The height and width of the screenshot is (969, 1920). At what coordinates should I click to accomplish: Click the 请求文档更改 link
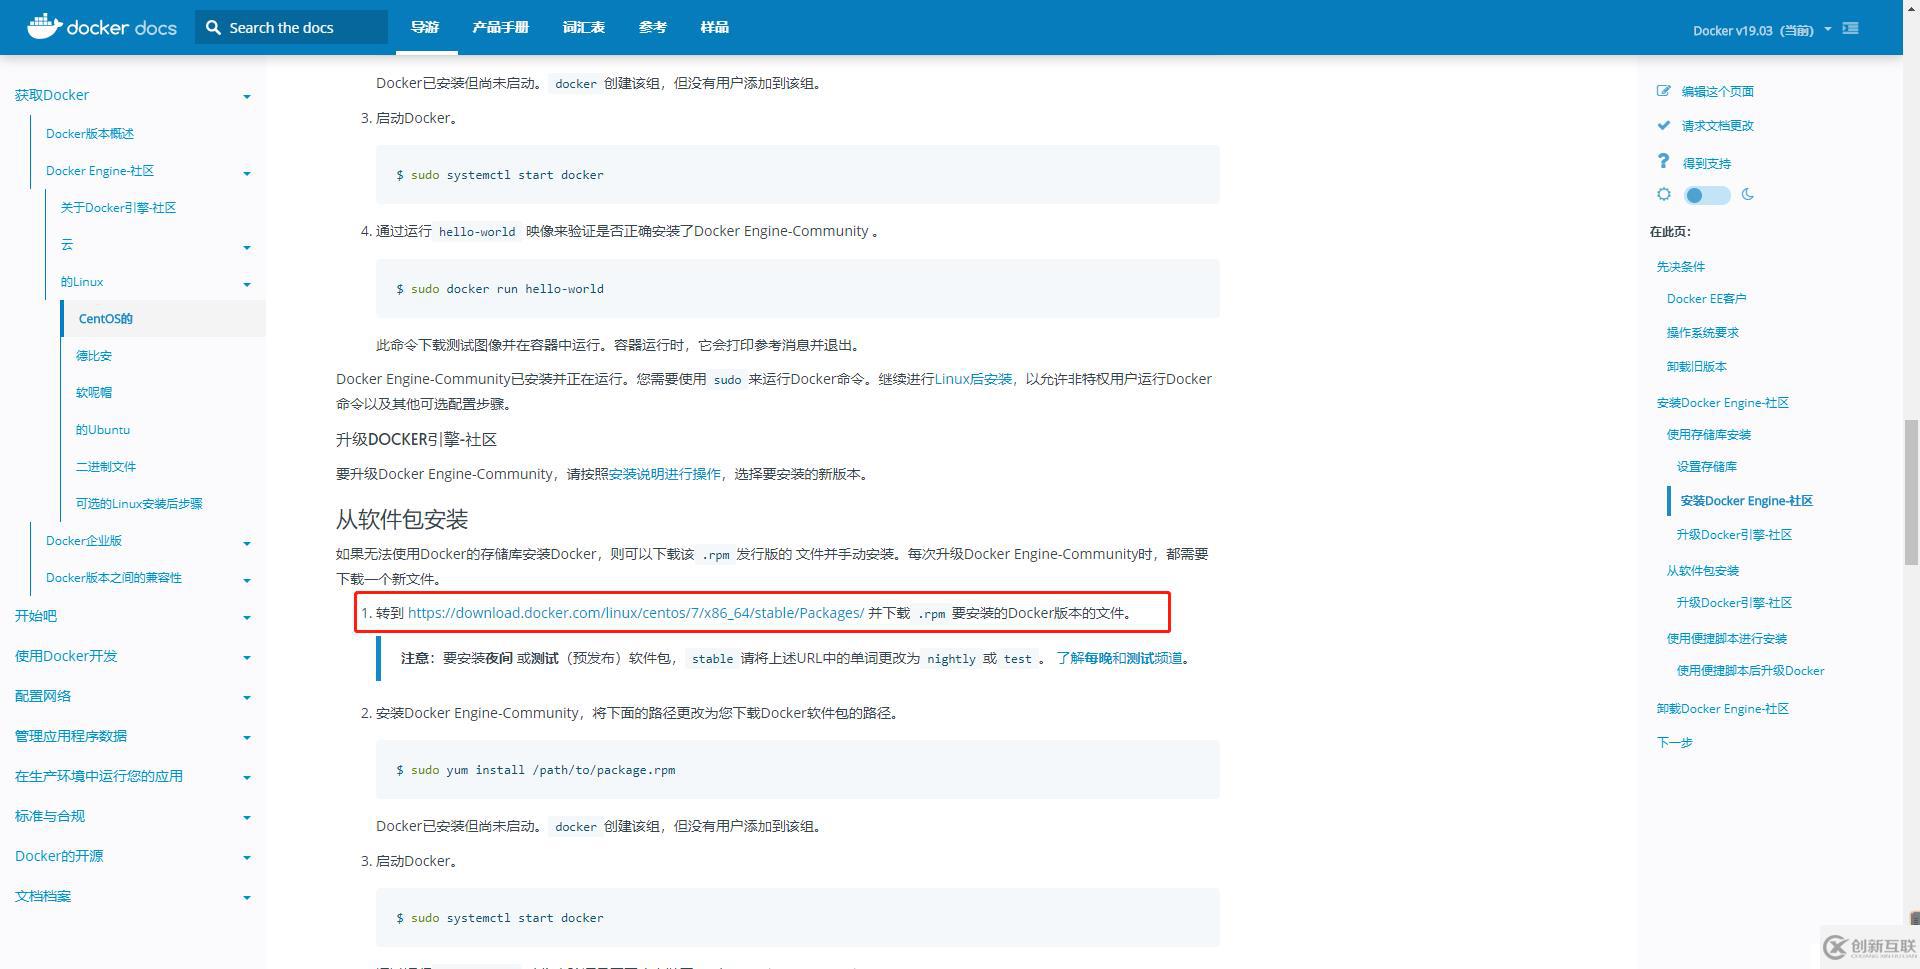(1718, 125)
